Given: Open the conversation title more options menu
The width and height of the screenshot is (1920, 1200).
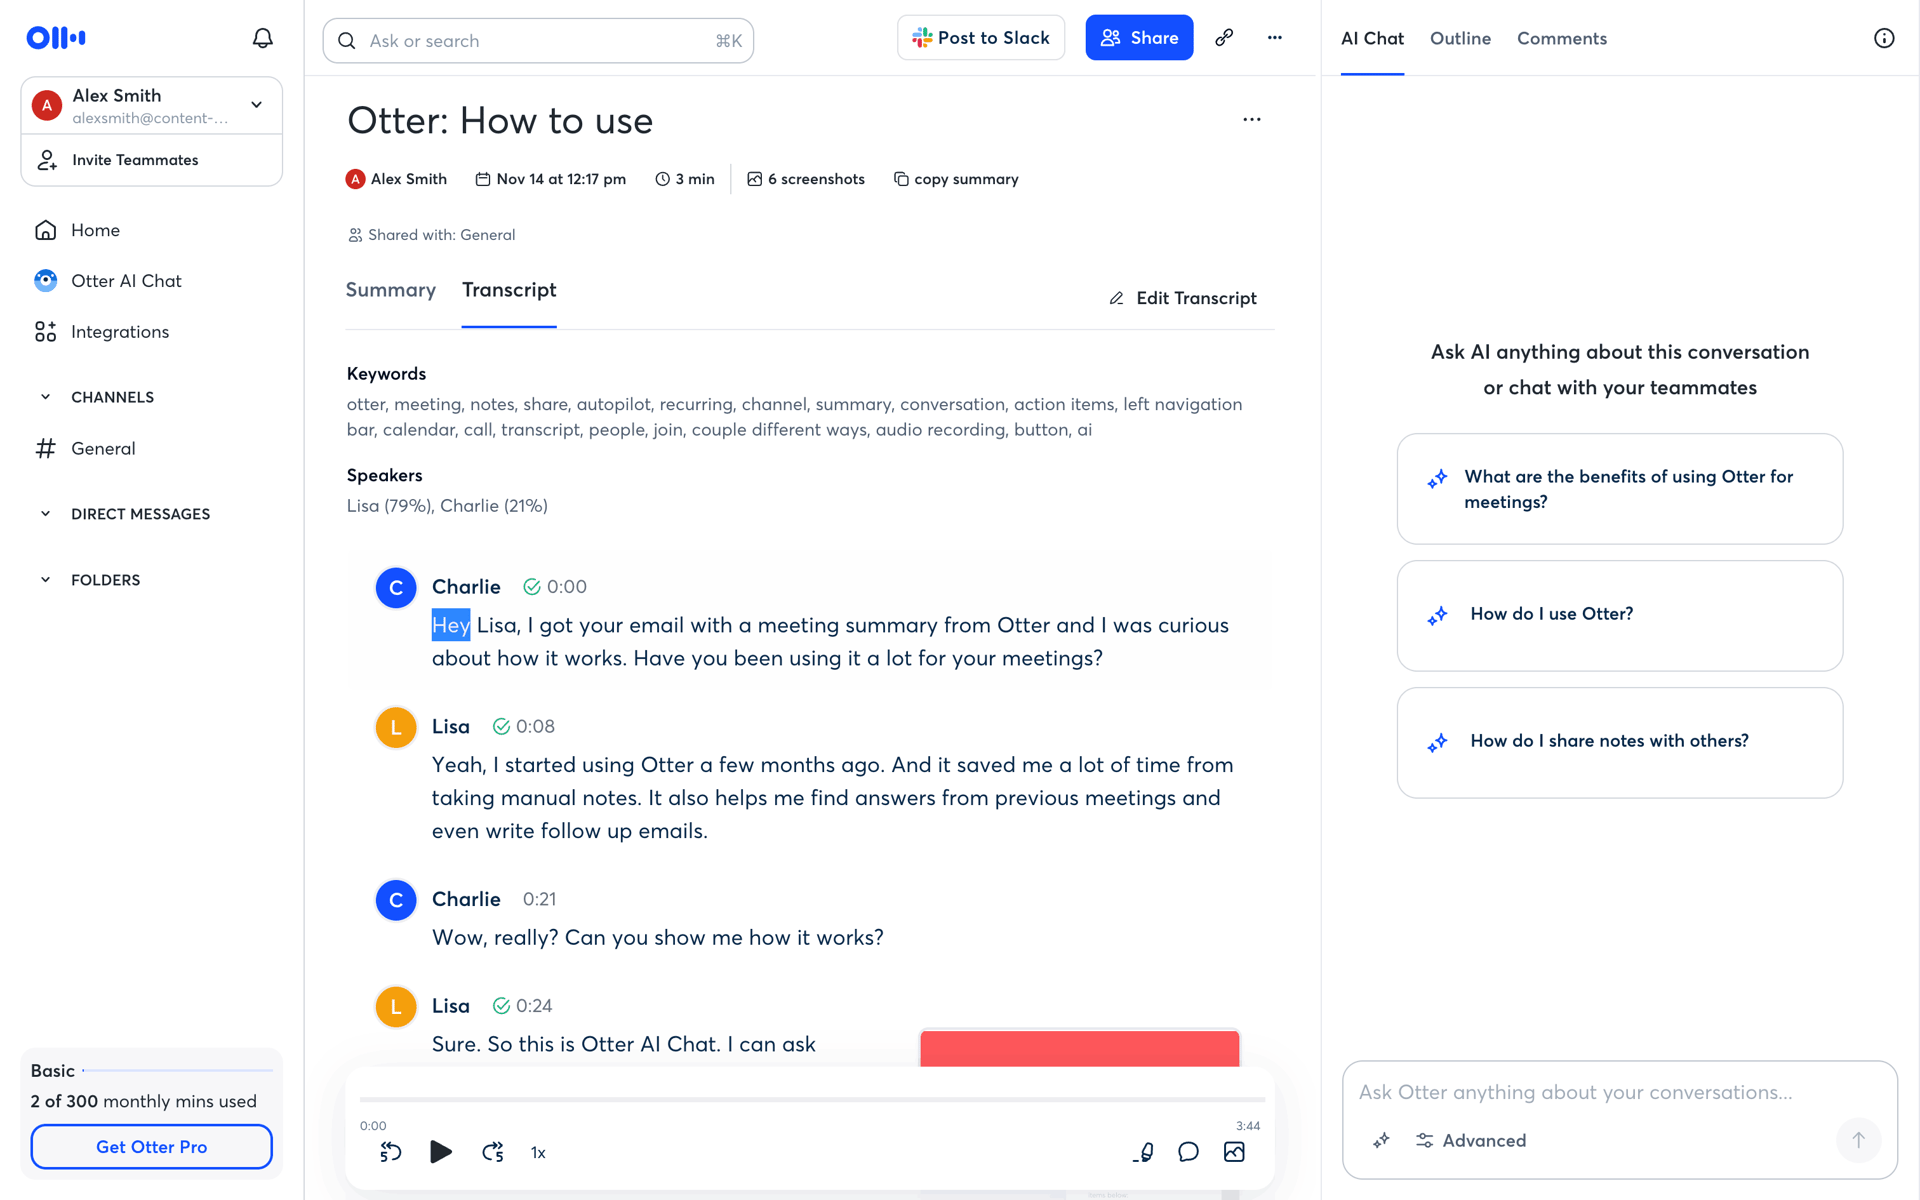Looking at the screenshot, I should (x=1252, y=119).
